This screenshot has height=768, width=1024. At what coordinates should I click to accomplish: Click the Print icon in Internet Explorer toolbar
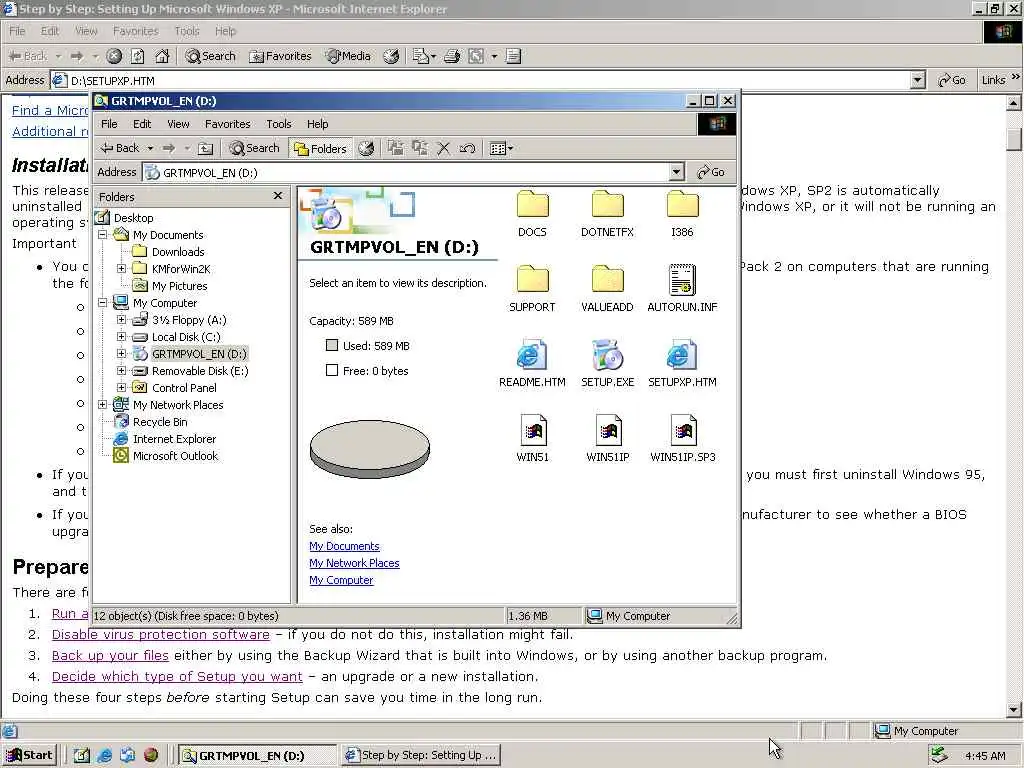pyautogui.click(x=452, y=56)
